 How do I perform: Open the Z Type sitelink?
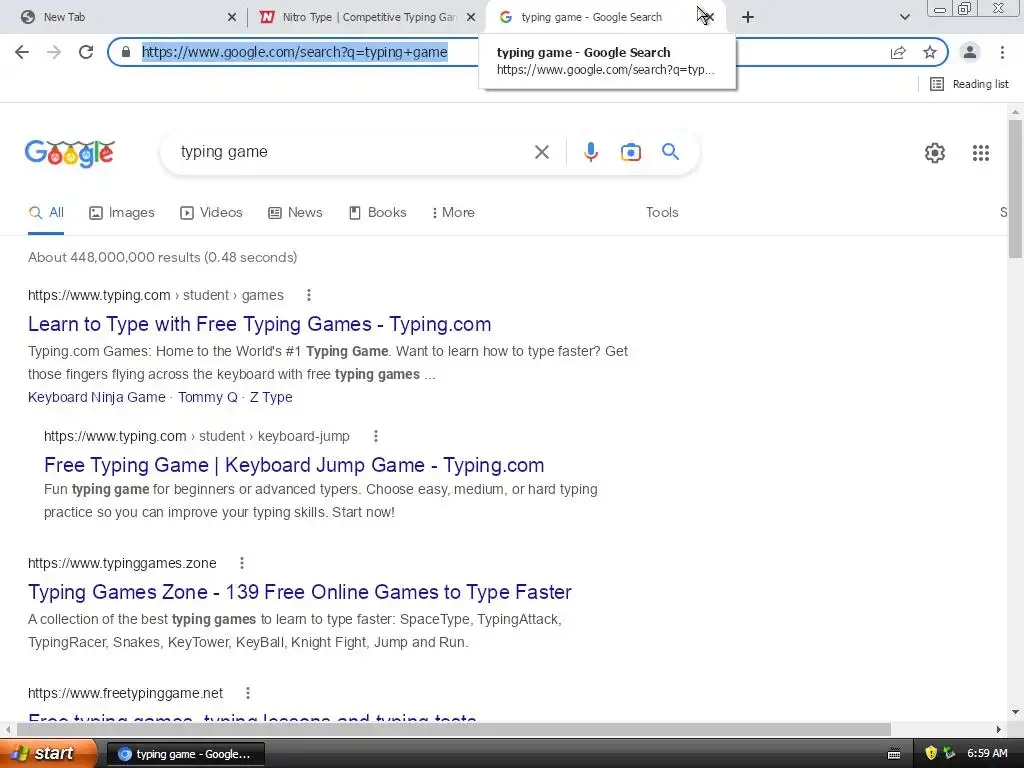271,397
